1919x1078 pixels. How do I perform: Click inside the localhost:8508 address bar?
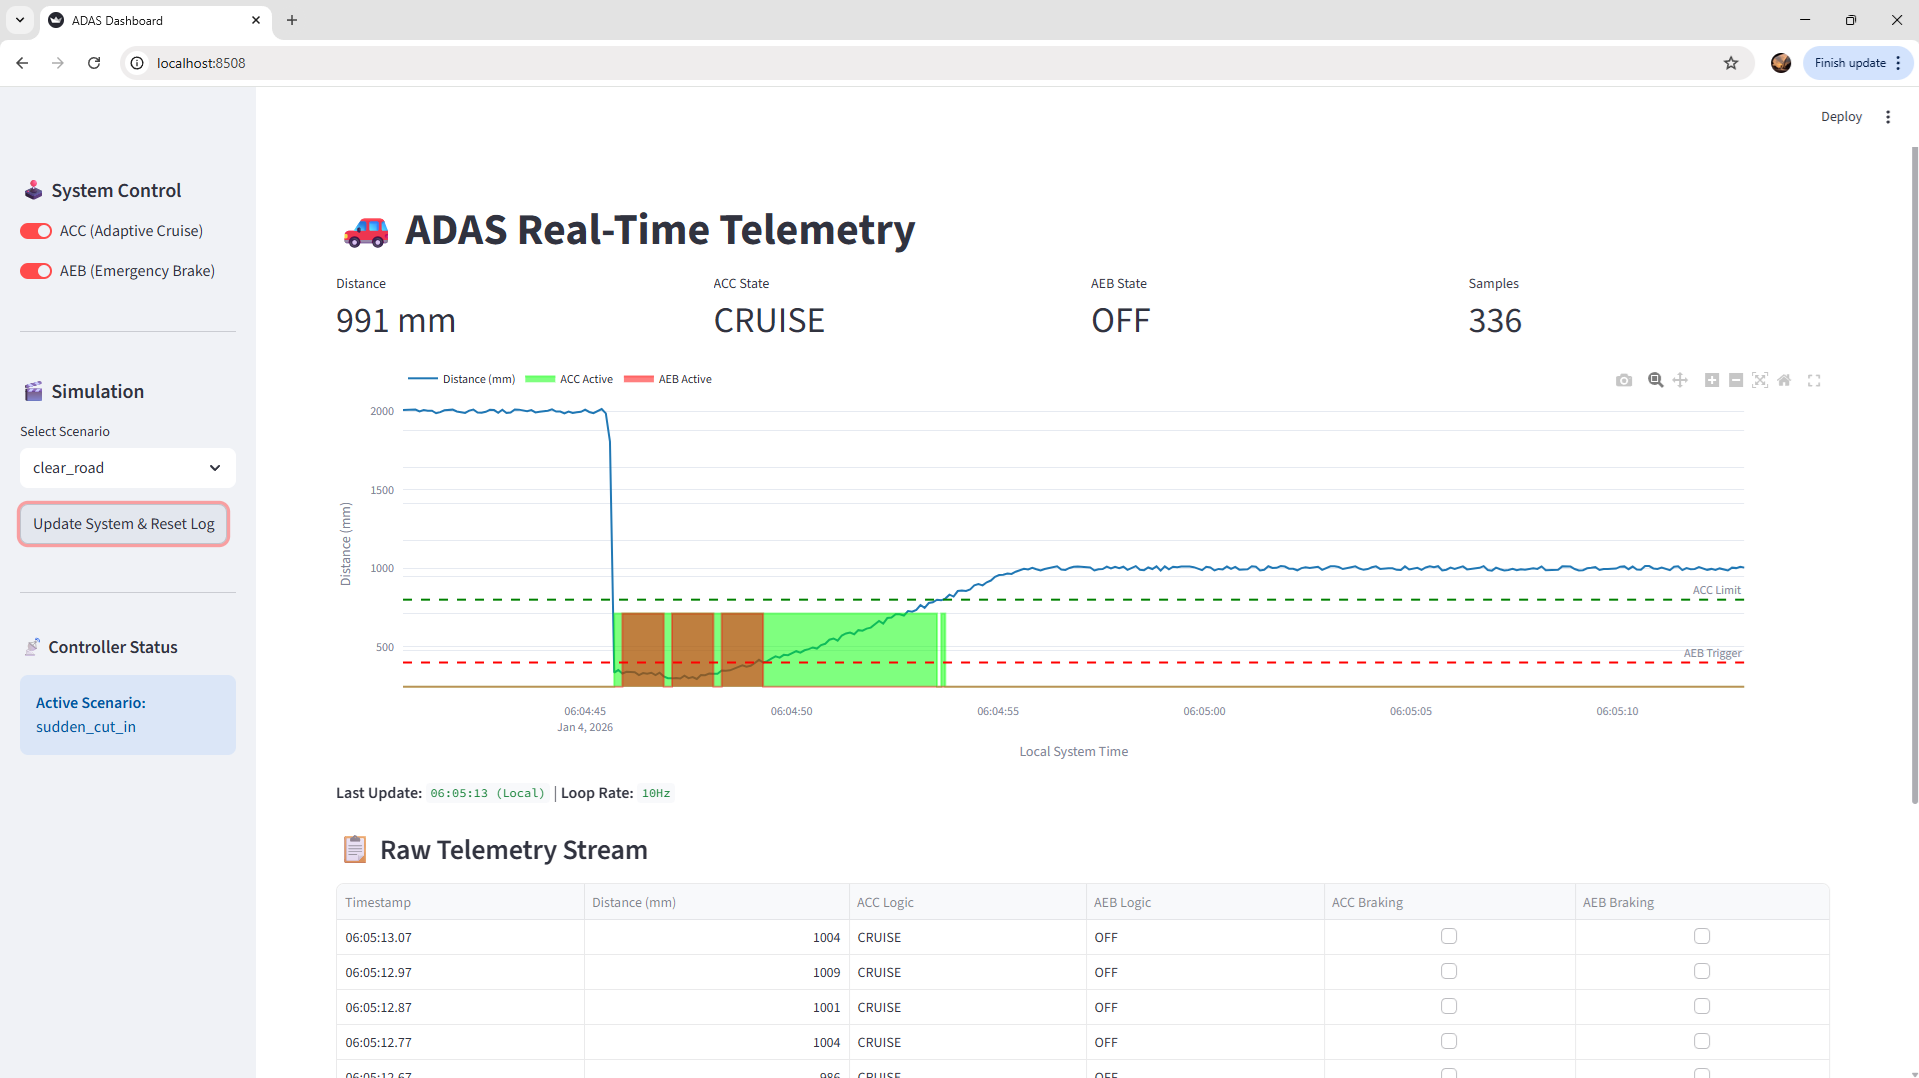[x=400, y=62]
